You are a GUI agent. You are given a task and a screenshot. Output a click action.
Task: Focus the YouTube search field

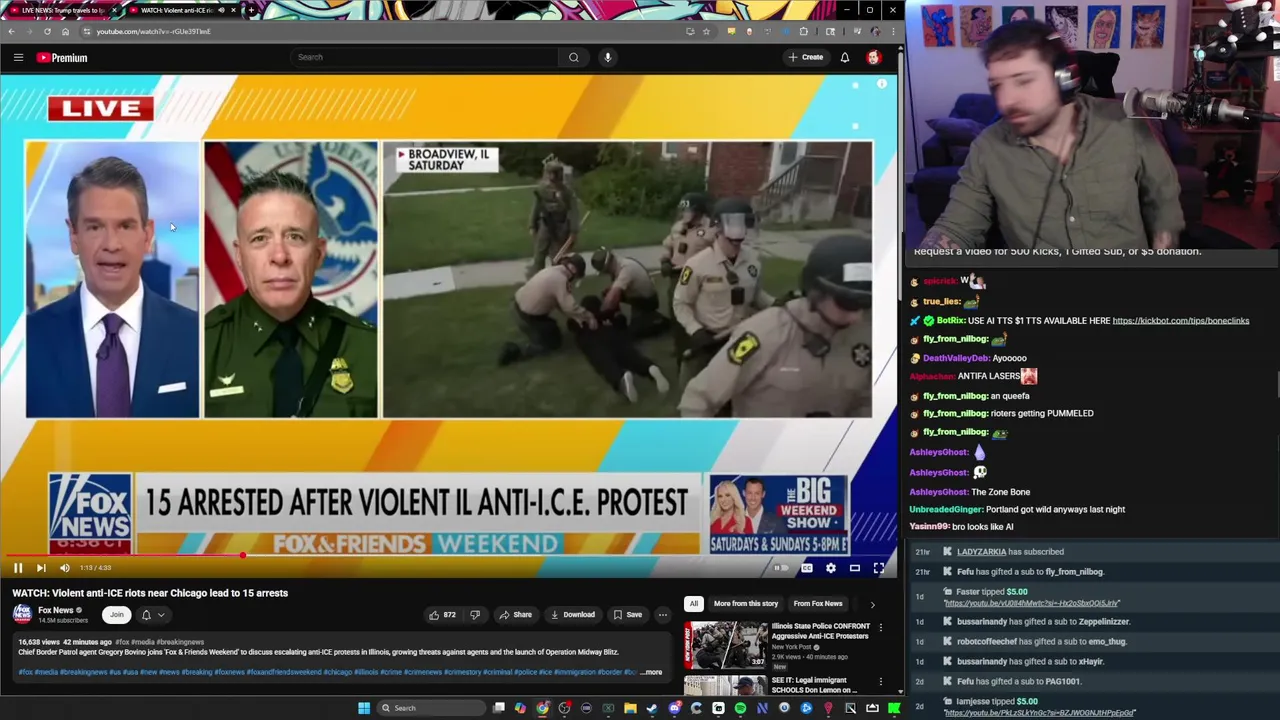coord(424,57)
